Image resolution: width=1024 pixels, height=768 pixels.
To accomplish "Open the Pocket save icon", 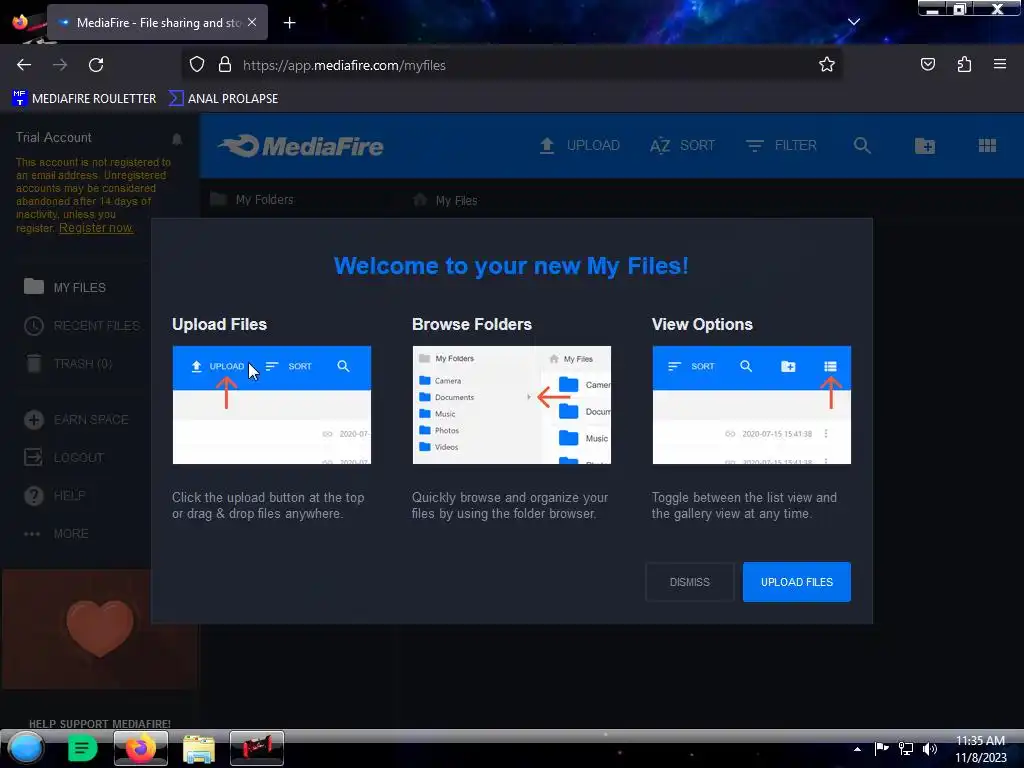I will point(927,65).
